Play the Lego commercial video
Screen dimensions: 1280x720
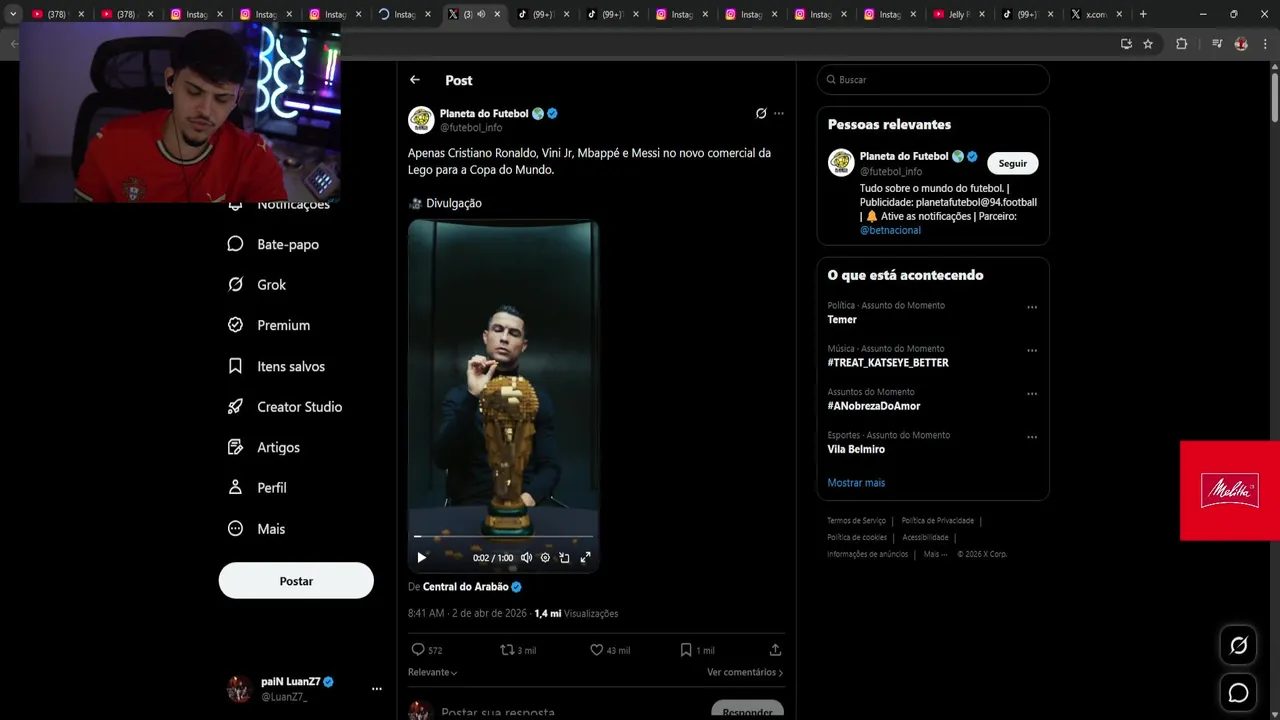pyautogui.click(x=421, y=558)
